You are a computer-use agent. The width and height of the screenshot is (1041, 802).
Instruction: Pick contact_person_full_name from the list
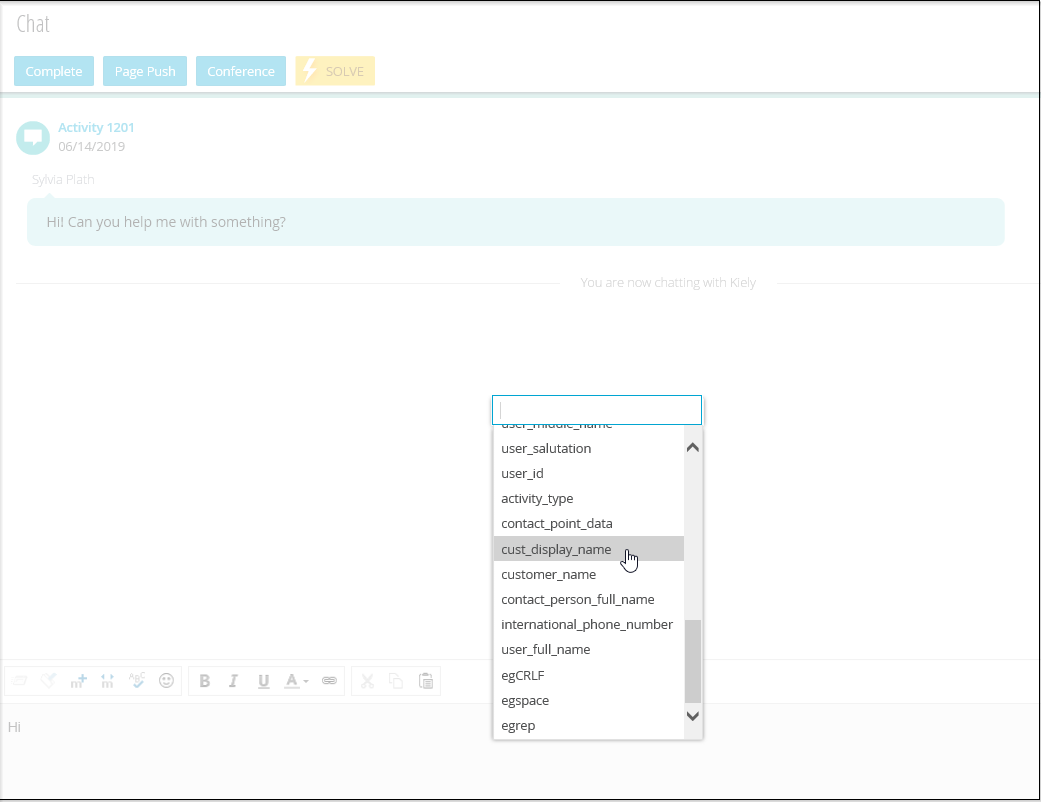589,600
